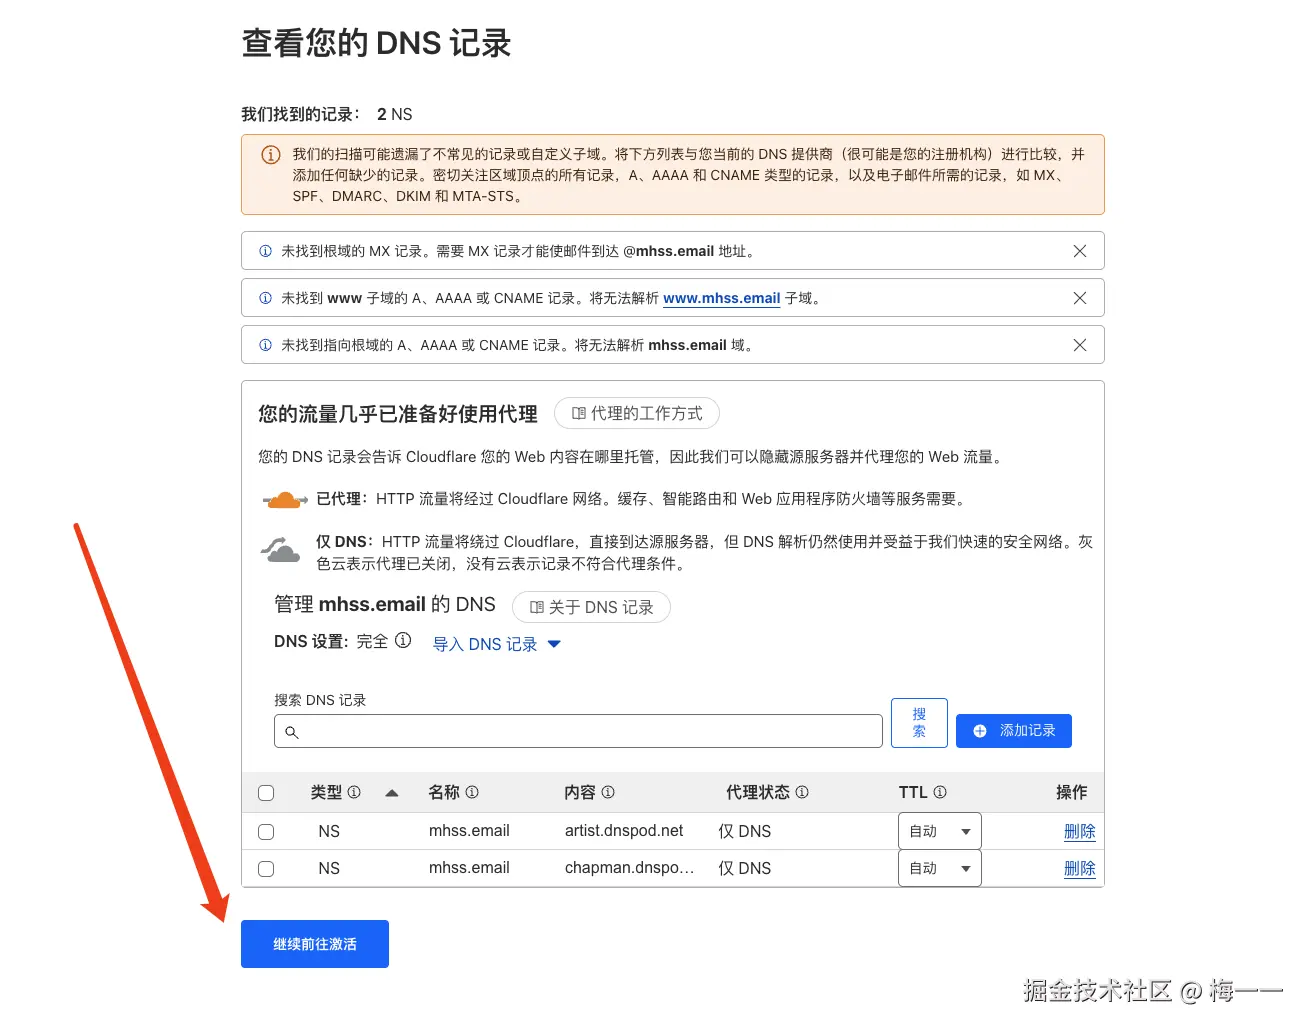1311x1032 pixels.
Task: Click info icon beside TTL column header
Action: (x=940, y=792)
